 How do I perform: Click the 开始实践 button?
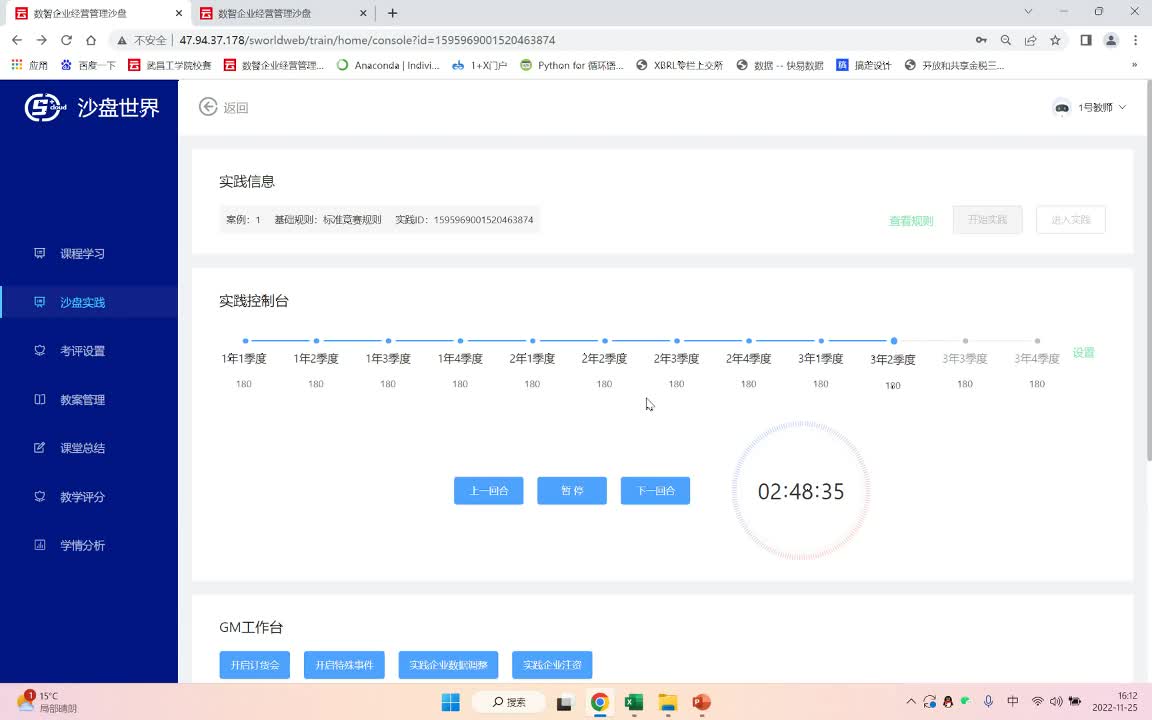(987, 220)
